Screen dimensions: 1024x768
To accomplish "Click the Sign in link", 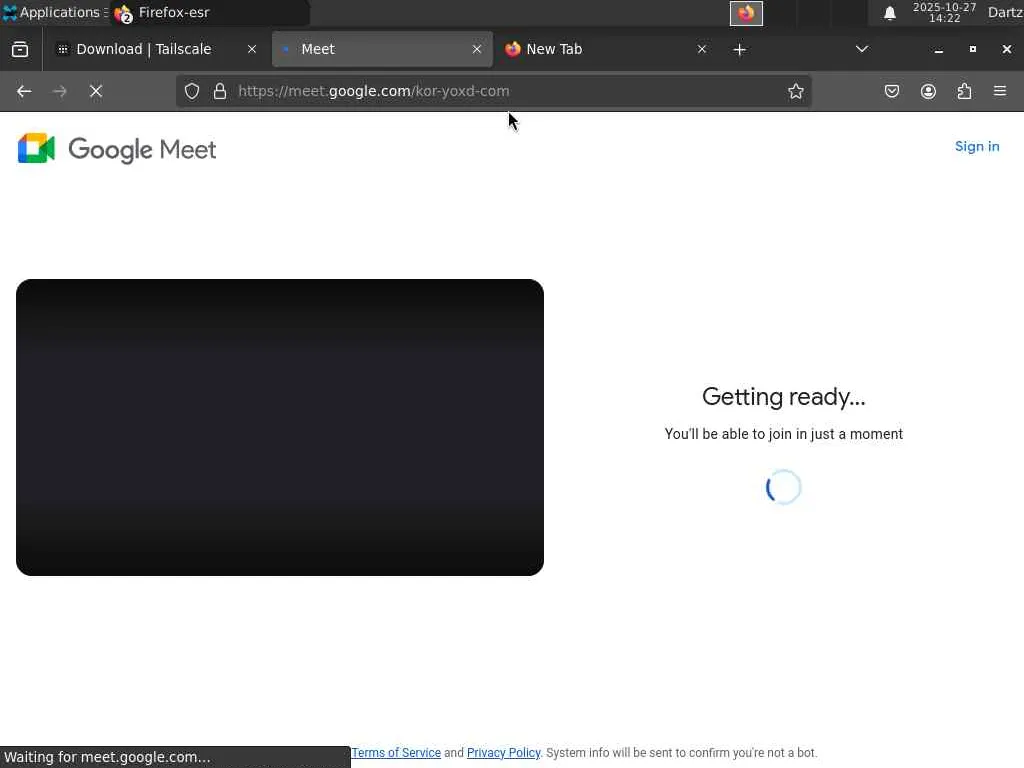I will point(977,146).
